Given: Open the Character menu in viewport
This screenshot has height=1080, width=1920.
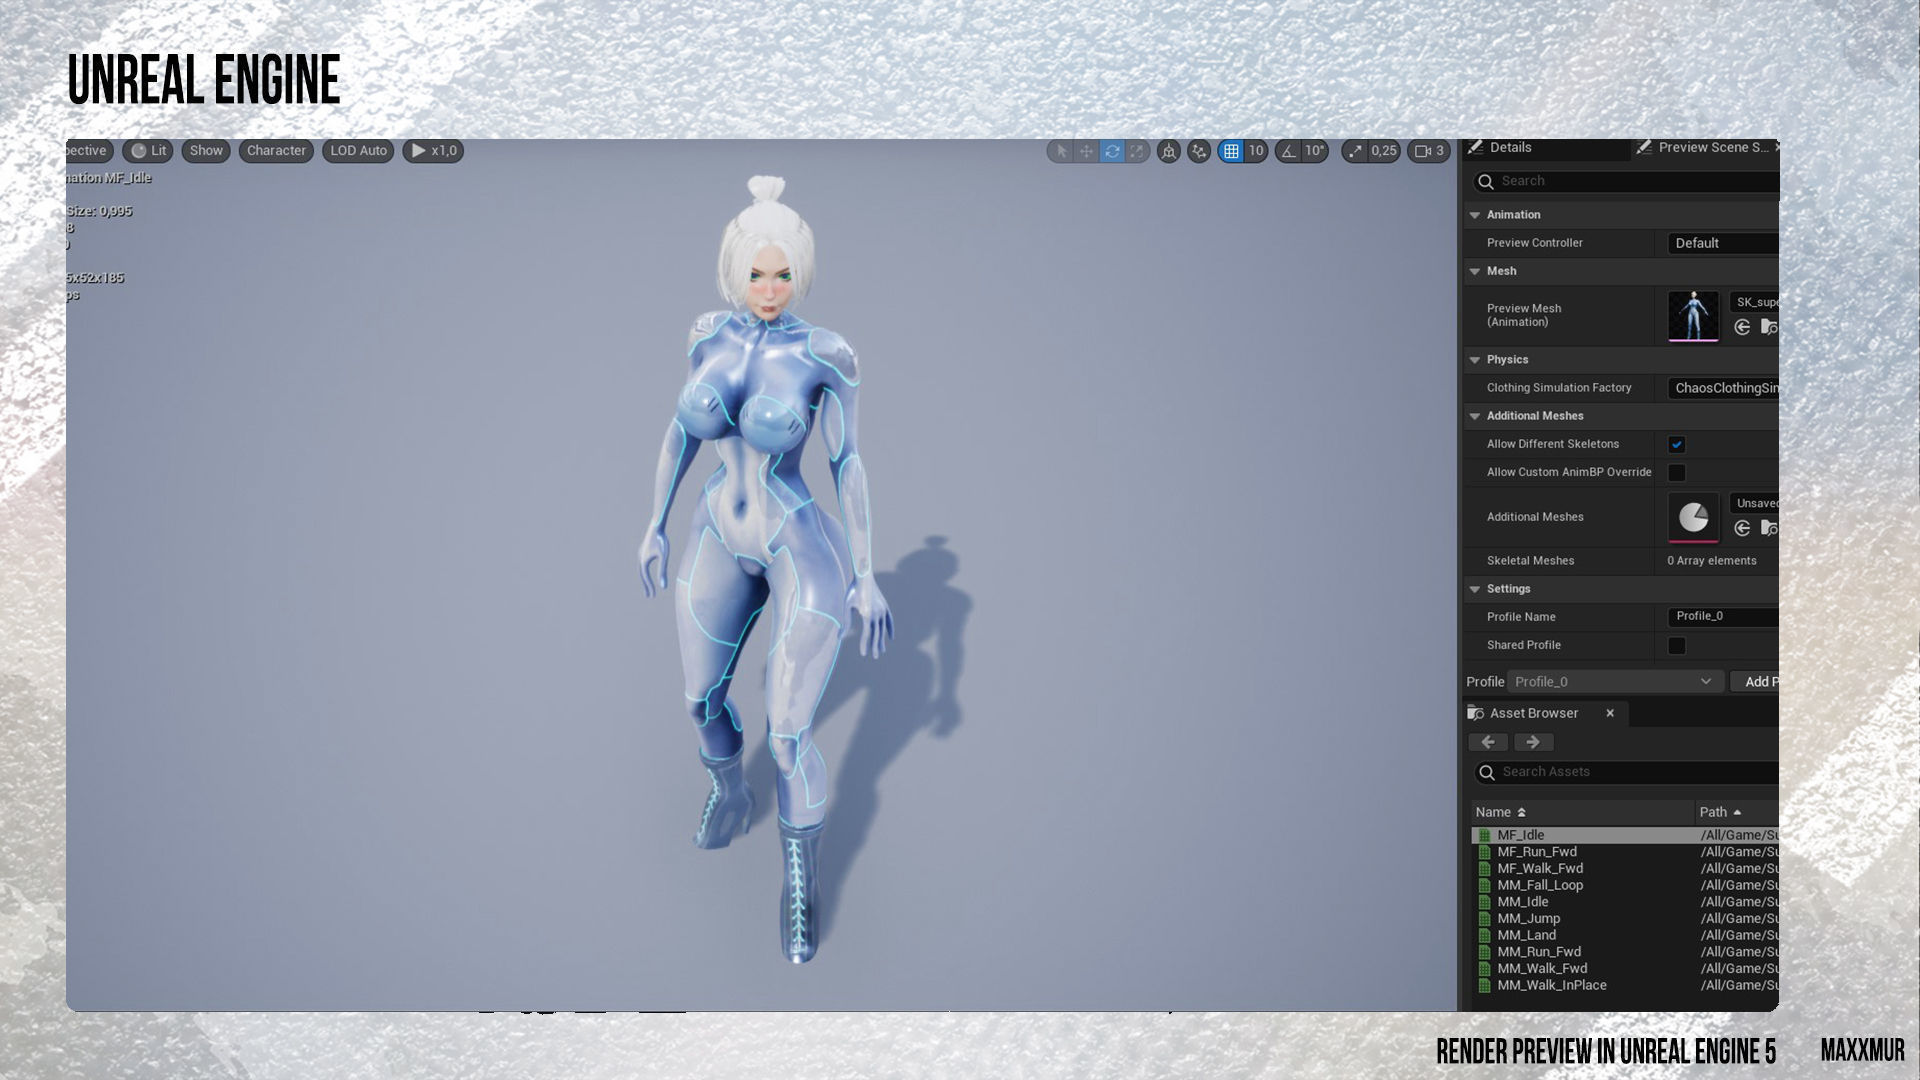Looking at the screenshot, I should point(276,151).
